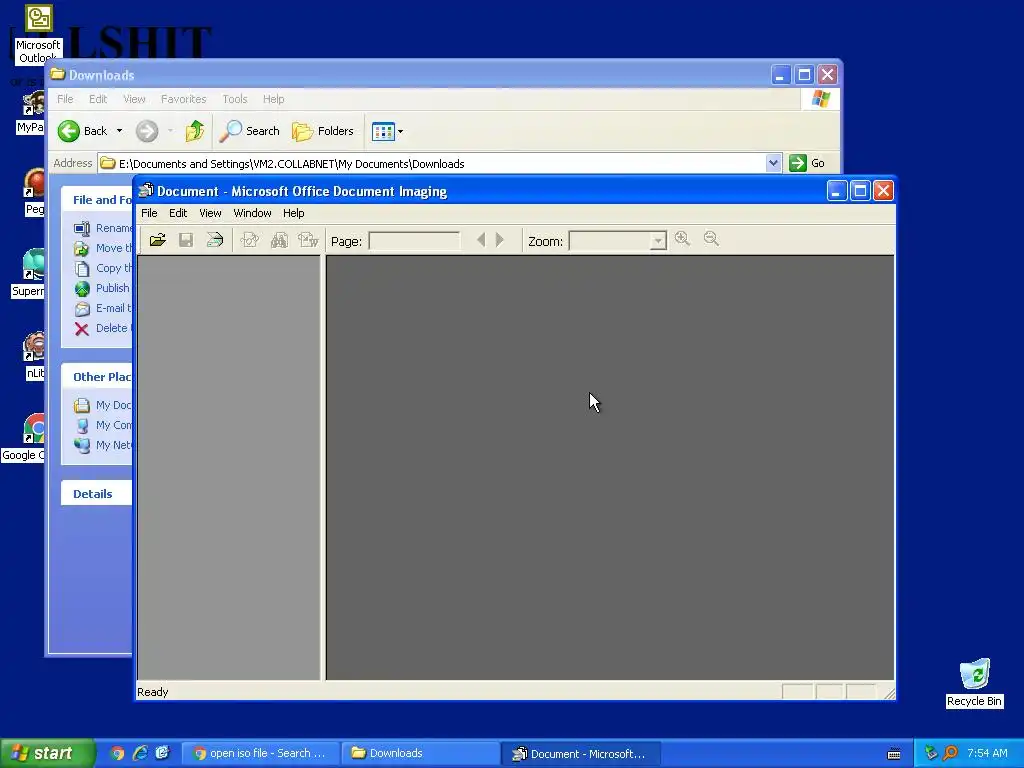The width and height of the screenshot is (1024, 768).
Task: Click the Start button
Action: pyautogui.click(x=47, y=754)
